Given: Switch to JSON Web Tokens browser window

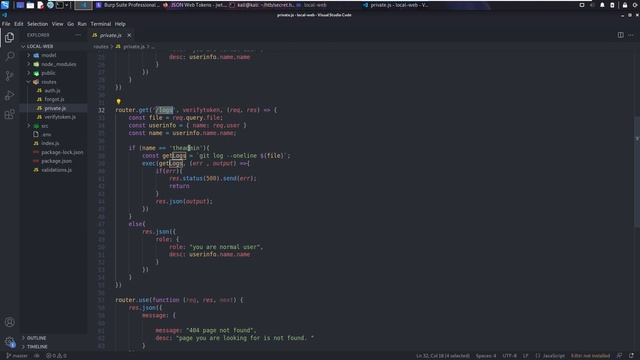Looking at the screenshot, I should coord(194,5).
